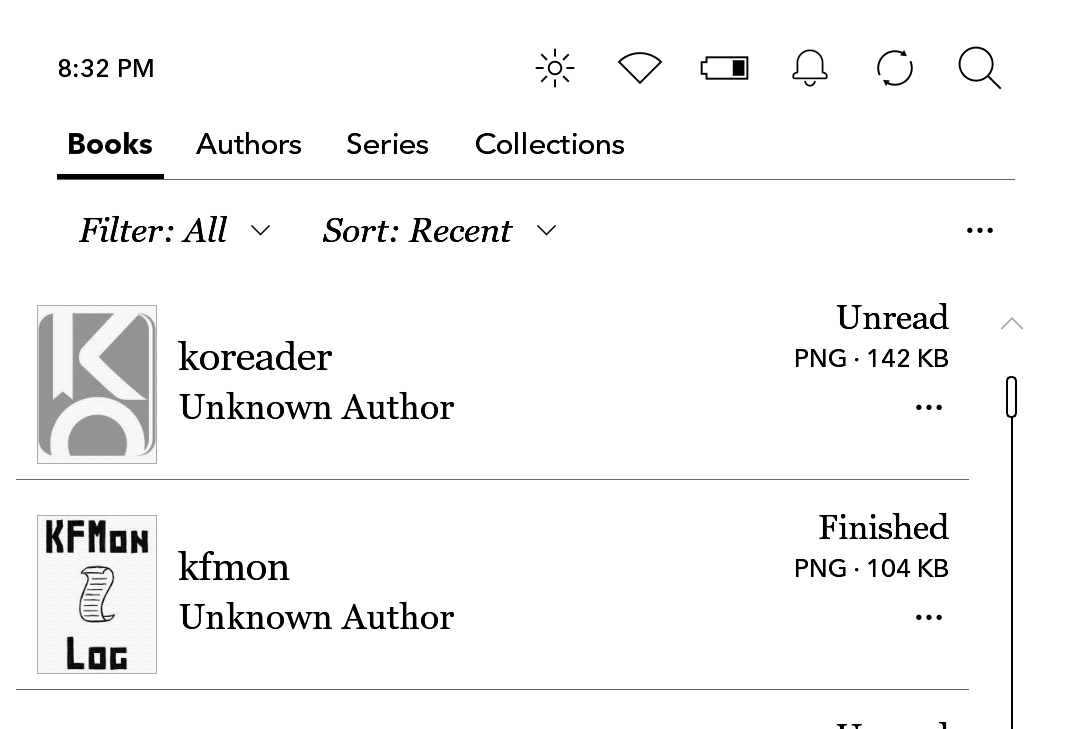Tap the sync circular arrows icon
This screenshot has width=1070, height=729.
(895, 69)
